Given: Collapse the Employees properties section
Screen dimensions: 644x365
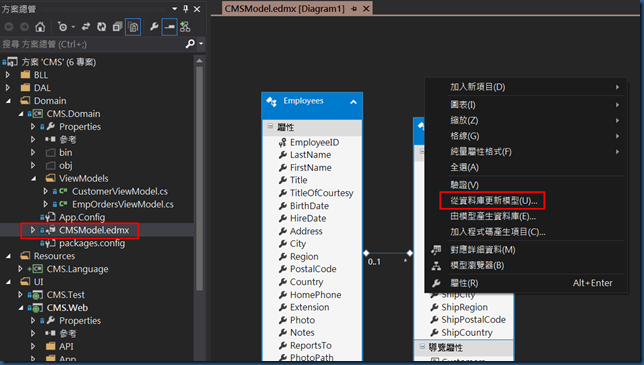Looking at the screenshot, I should [270, 126].
